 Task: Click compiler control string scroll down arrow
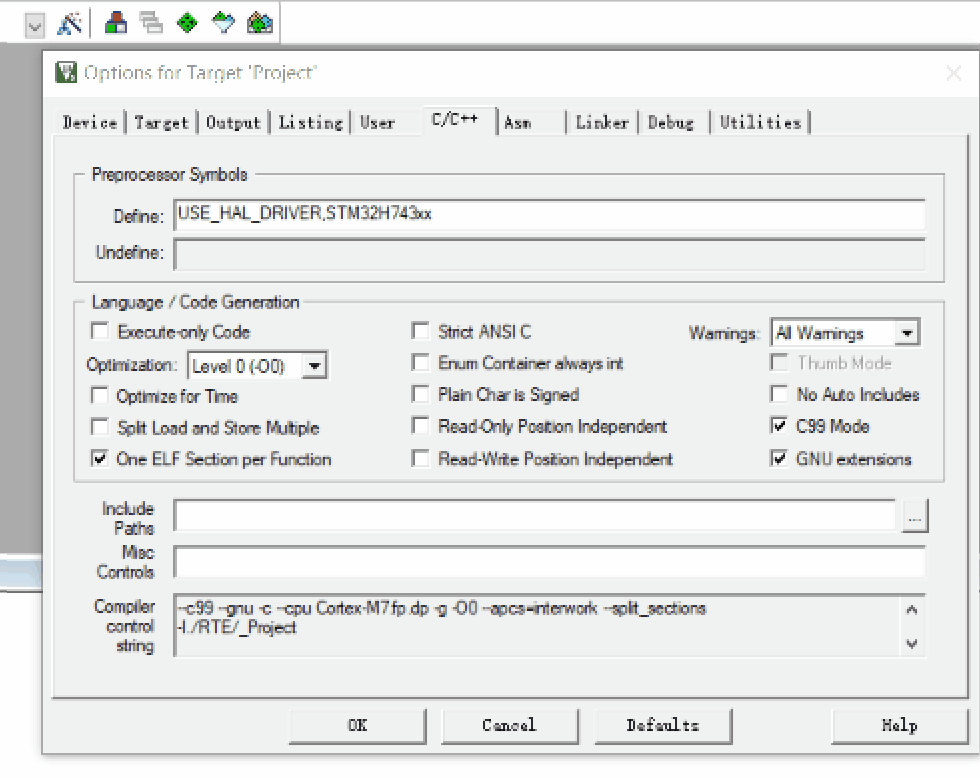click(x=912, y=644)
